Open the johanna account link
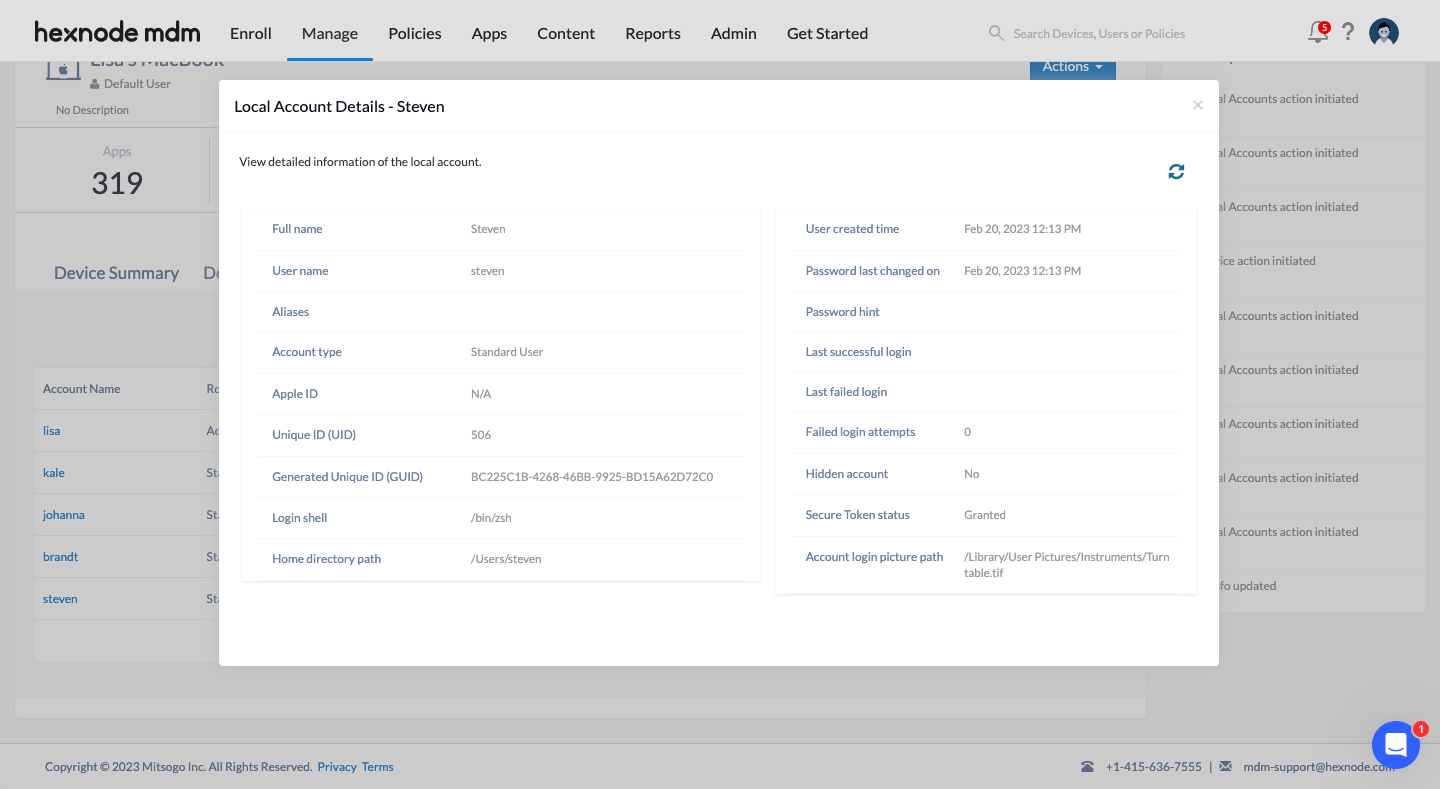 pyautogui.click(x=64, y=515)
